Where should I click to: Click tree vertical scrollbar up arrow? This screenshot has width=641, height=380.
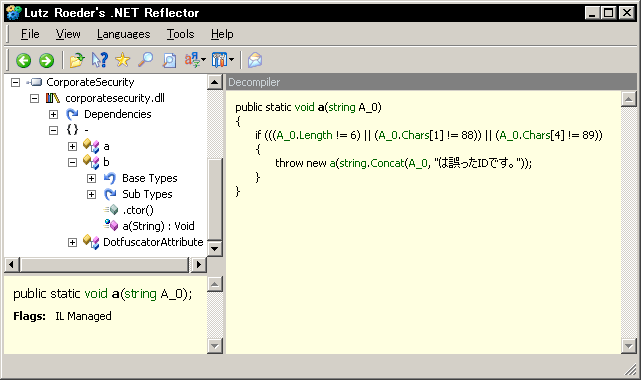coord(215,82)
